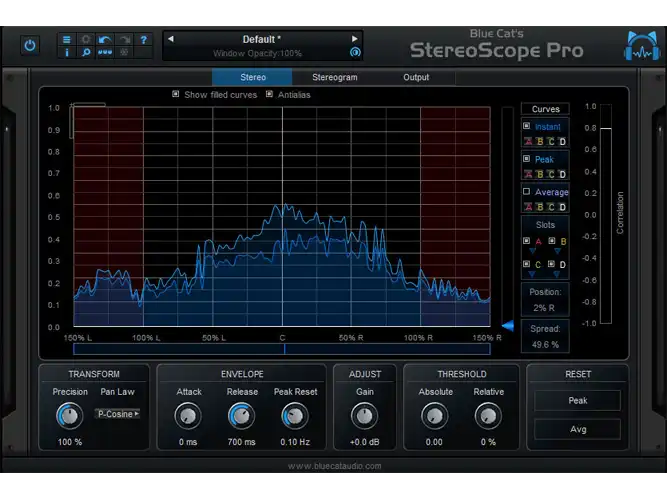Click the Reset Peak button

578,400
